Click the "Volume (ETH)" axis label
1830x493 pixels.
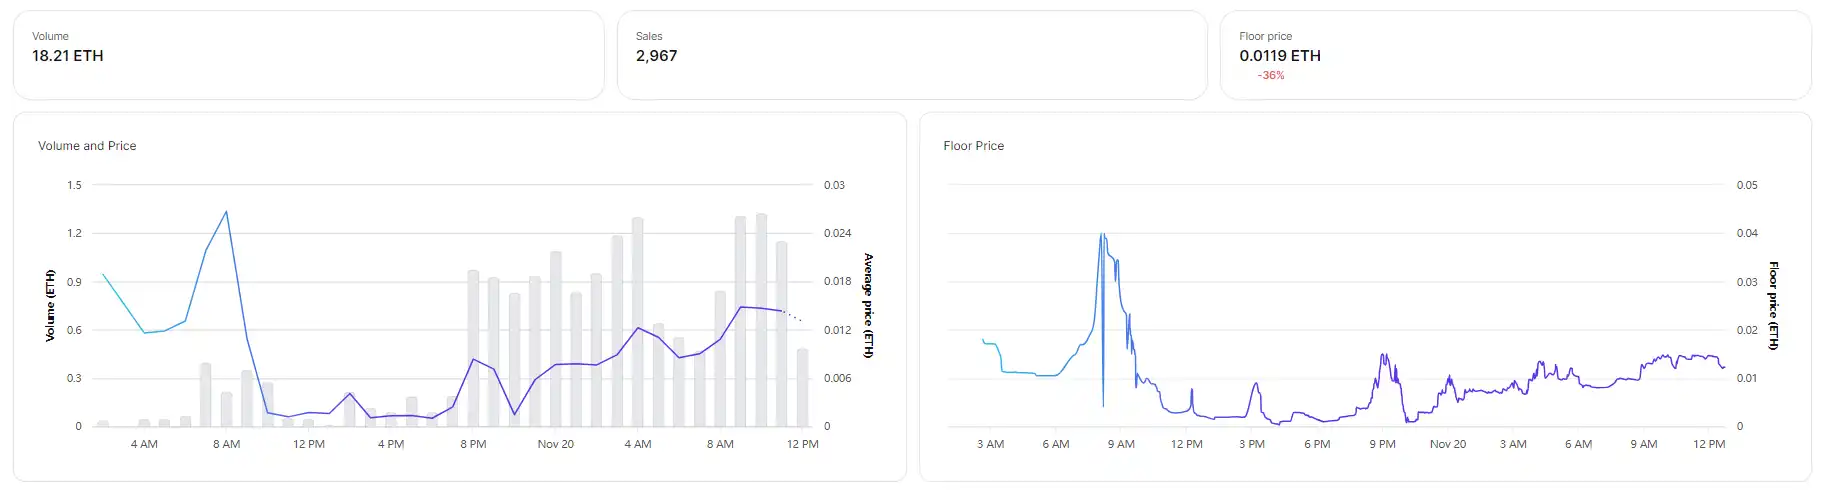pos(50,305)
